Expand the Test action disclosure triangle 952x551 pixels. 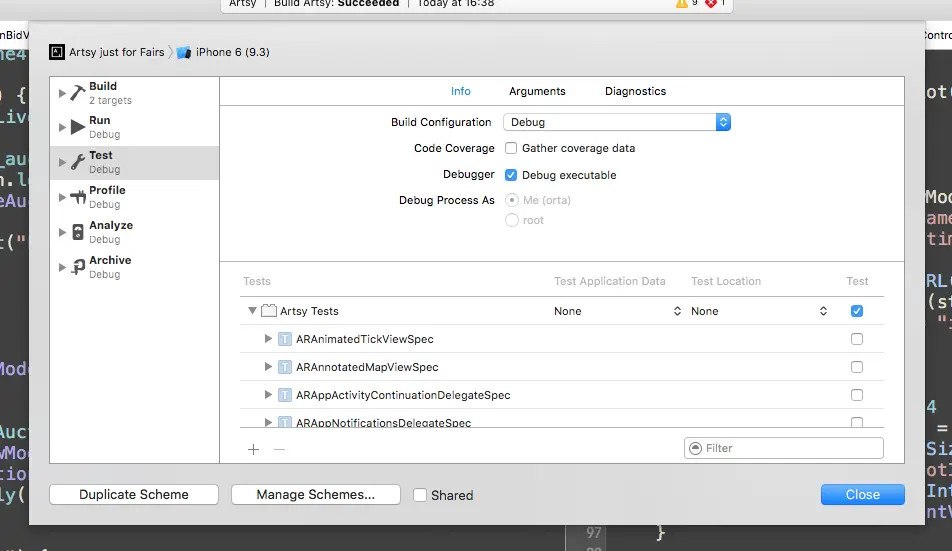(x=62, y=162)
